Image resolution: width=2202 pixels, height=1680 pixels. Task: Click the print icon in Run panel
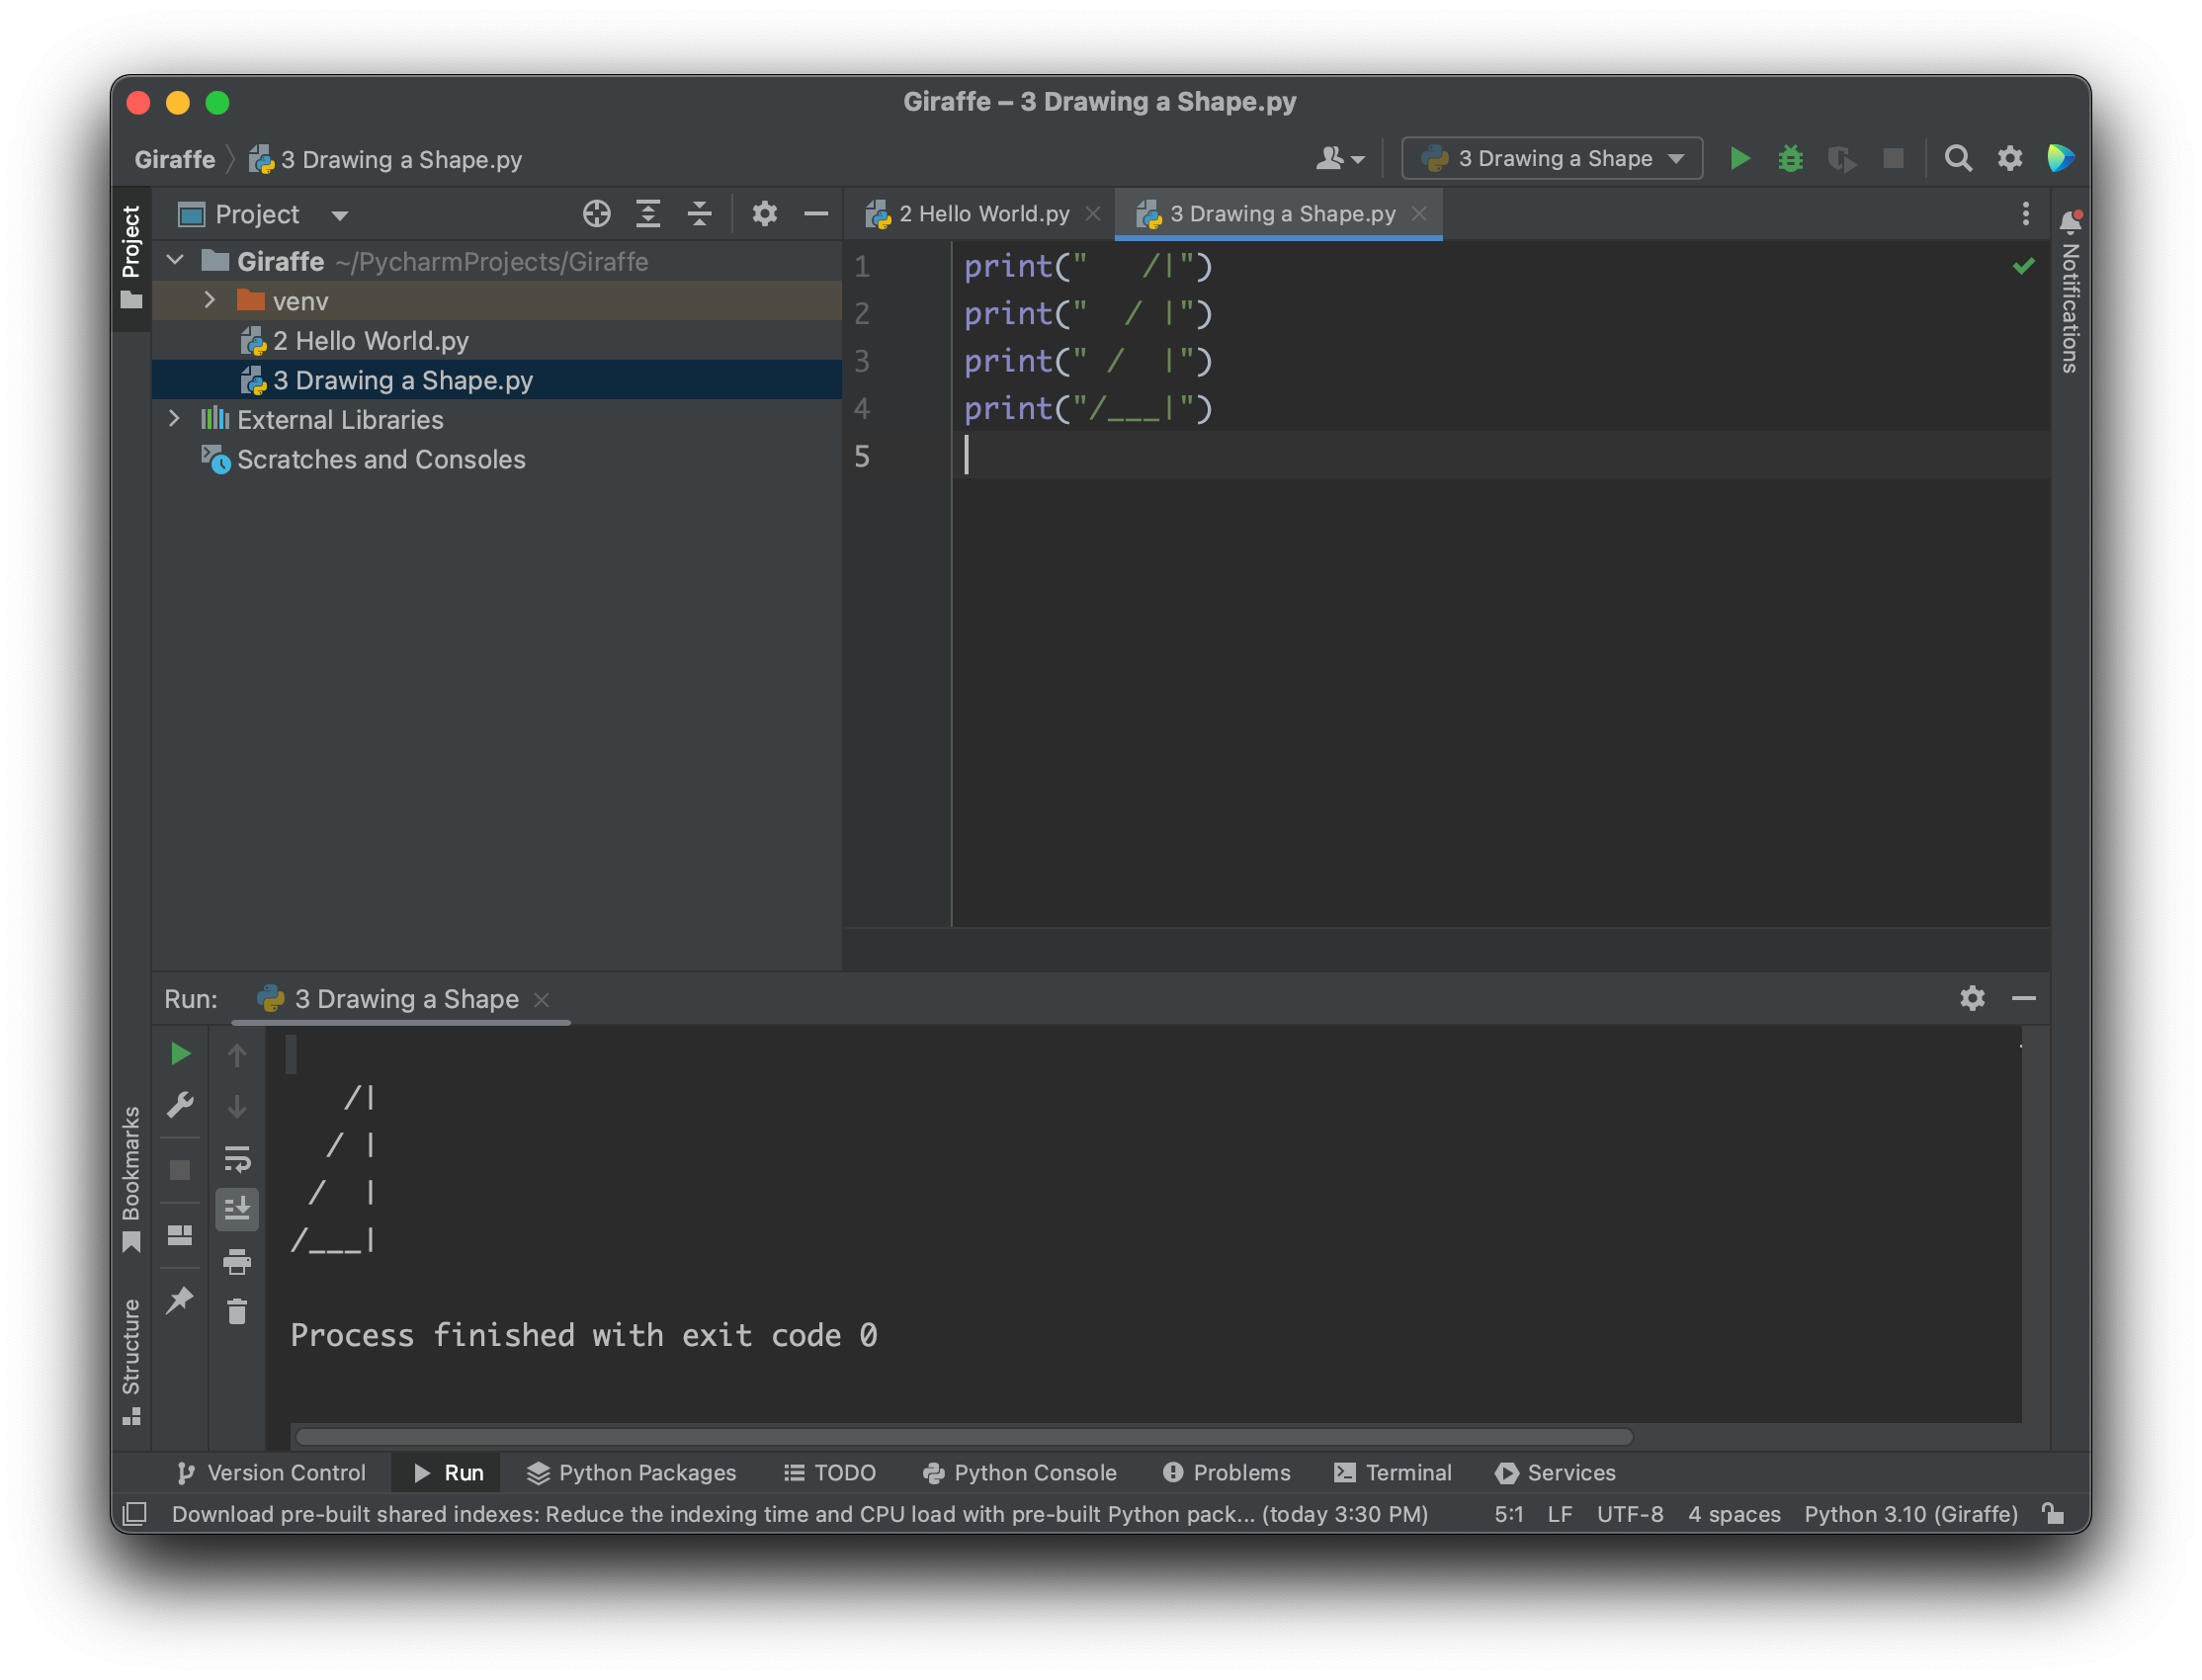point(237,1262)
